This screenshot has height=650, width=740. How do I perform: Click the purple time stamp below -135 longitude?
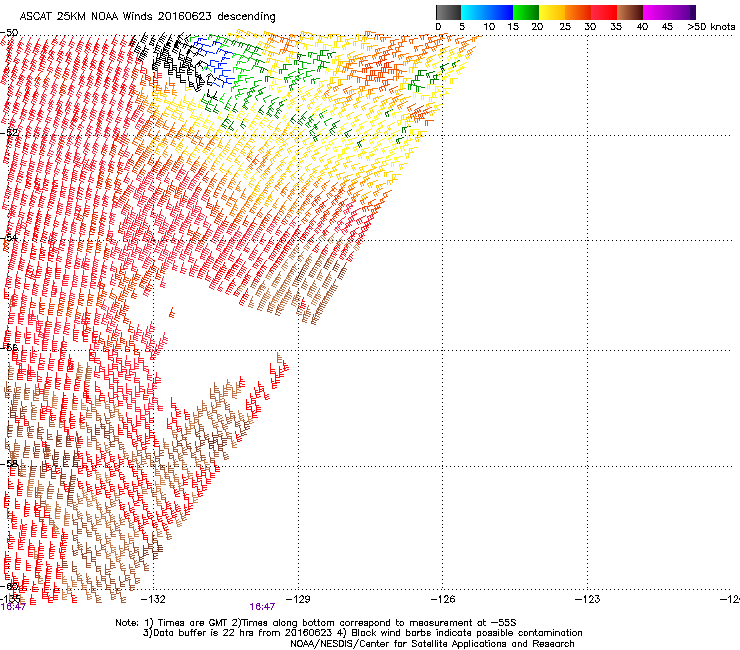[x=13, y=607]
